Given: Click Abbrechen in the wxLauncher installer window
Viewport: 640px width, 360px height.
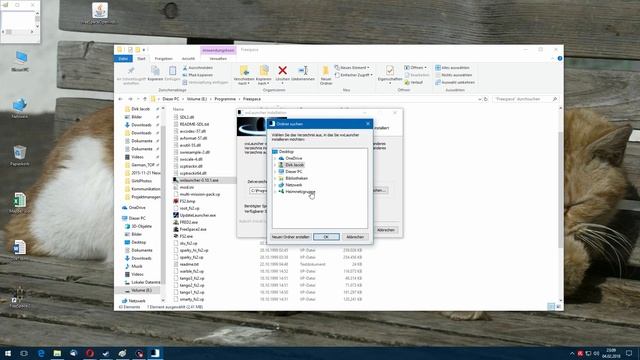Looking at the screenshot, I should click(386, 230).
